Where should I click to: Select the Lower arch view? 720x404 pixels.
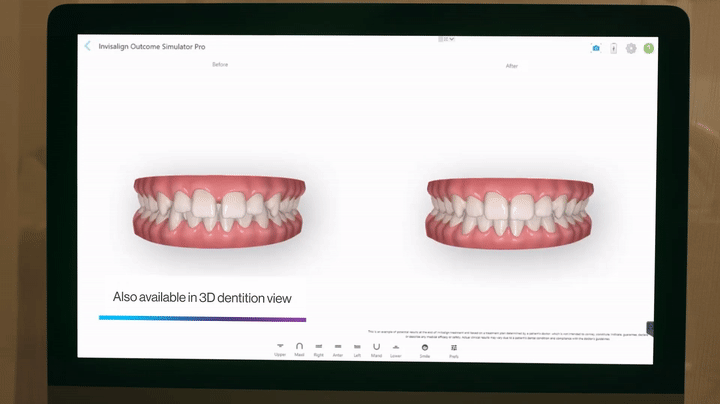pos(396,347)
